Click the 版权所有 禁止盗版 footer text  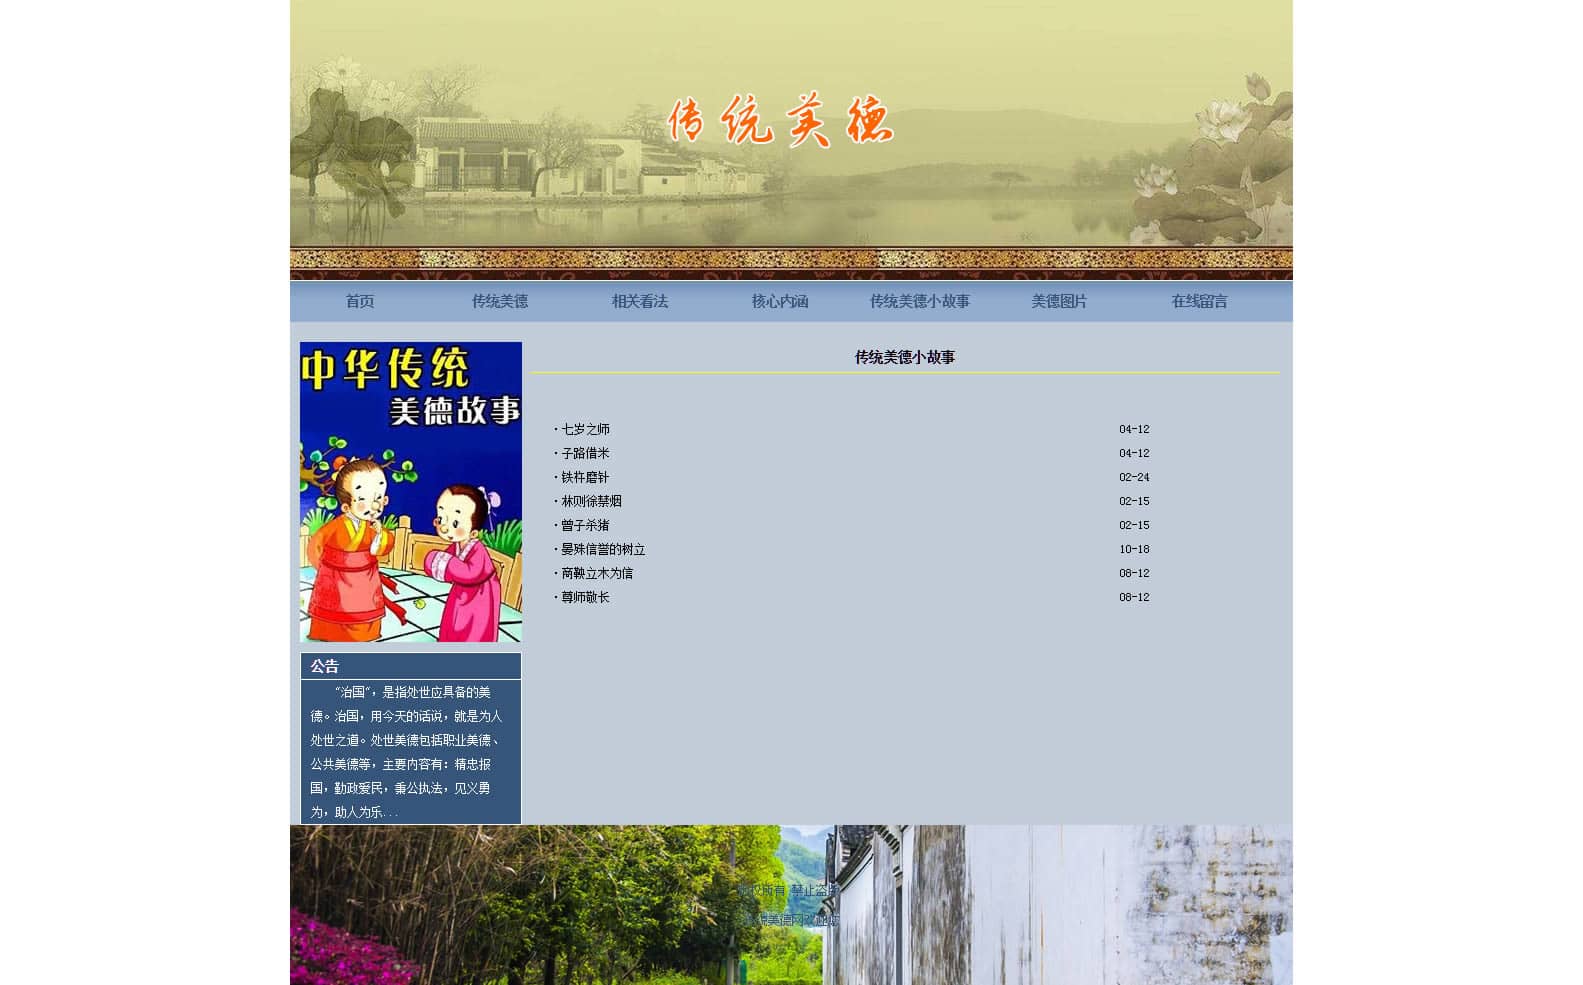point(788,890)
